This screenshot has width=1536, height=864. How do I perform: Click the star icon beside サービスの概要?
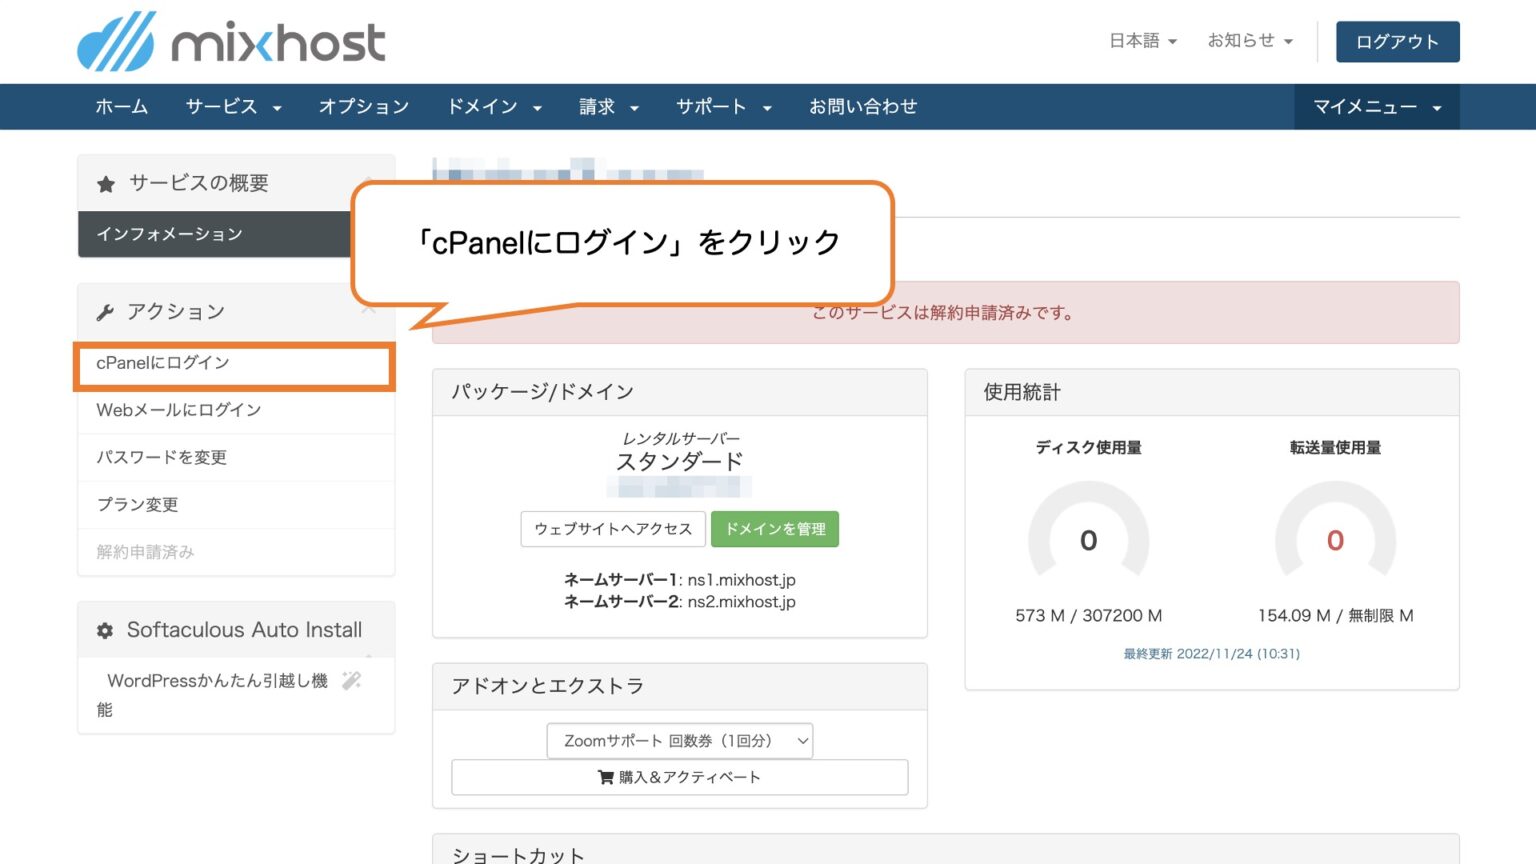tap(106, 183)
